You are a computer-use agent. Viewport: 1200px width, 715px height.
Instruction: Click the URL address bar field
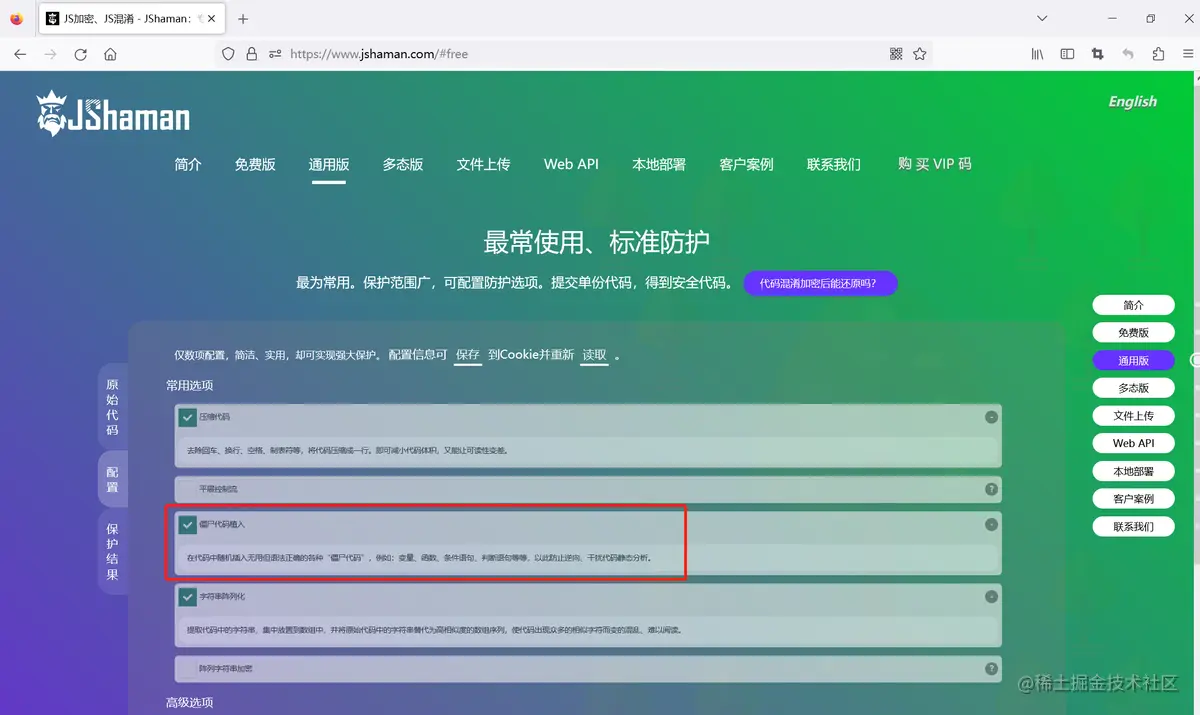(x=574, y=54)
